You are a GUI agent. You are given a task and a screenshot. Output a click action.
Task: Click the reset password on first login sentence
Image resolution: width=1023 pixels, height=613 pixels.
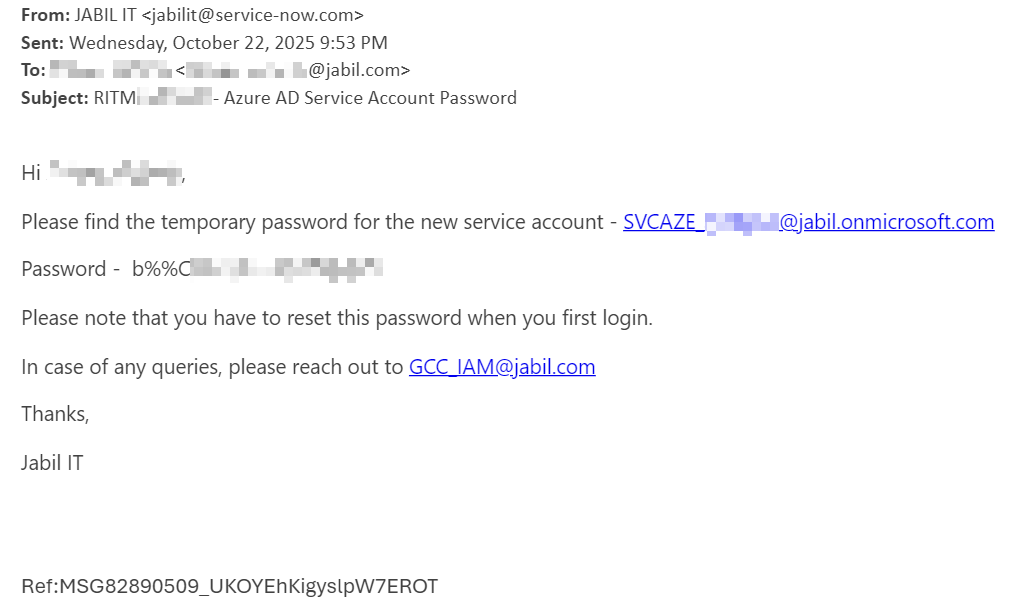(336, 319)
